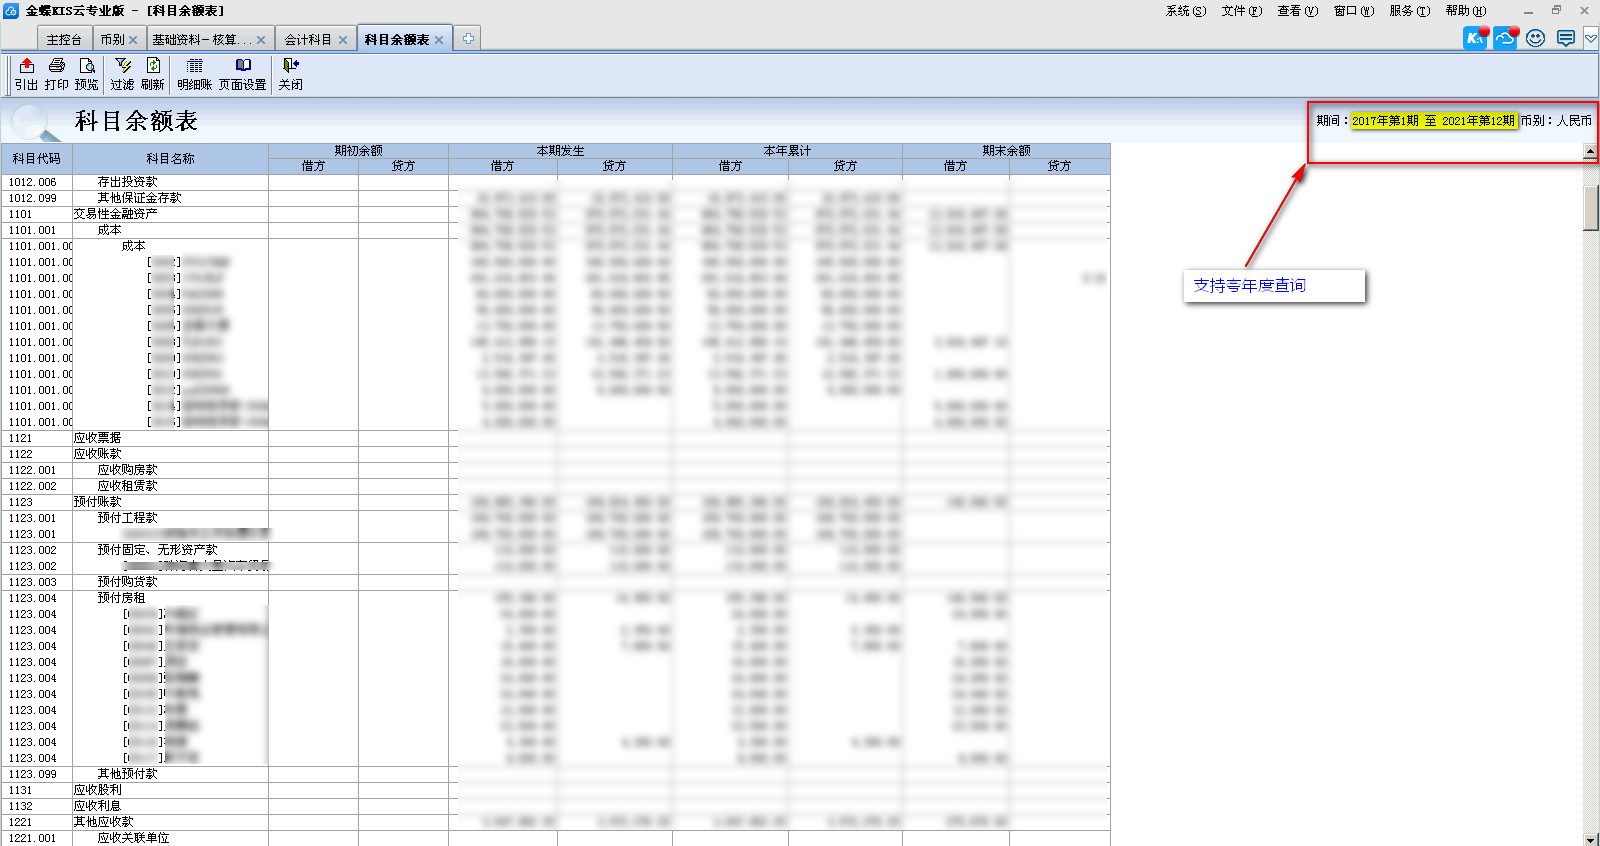Select the 应收票据 account row
Viewport: 1600px width, 846px height.
coord(97,438)
